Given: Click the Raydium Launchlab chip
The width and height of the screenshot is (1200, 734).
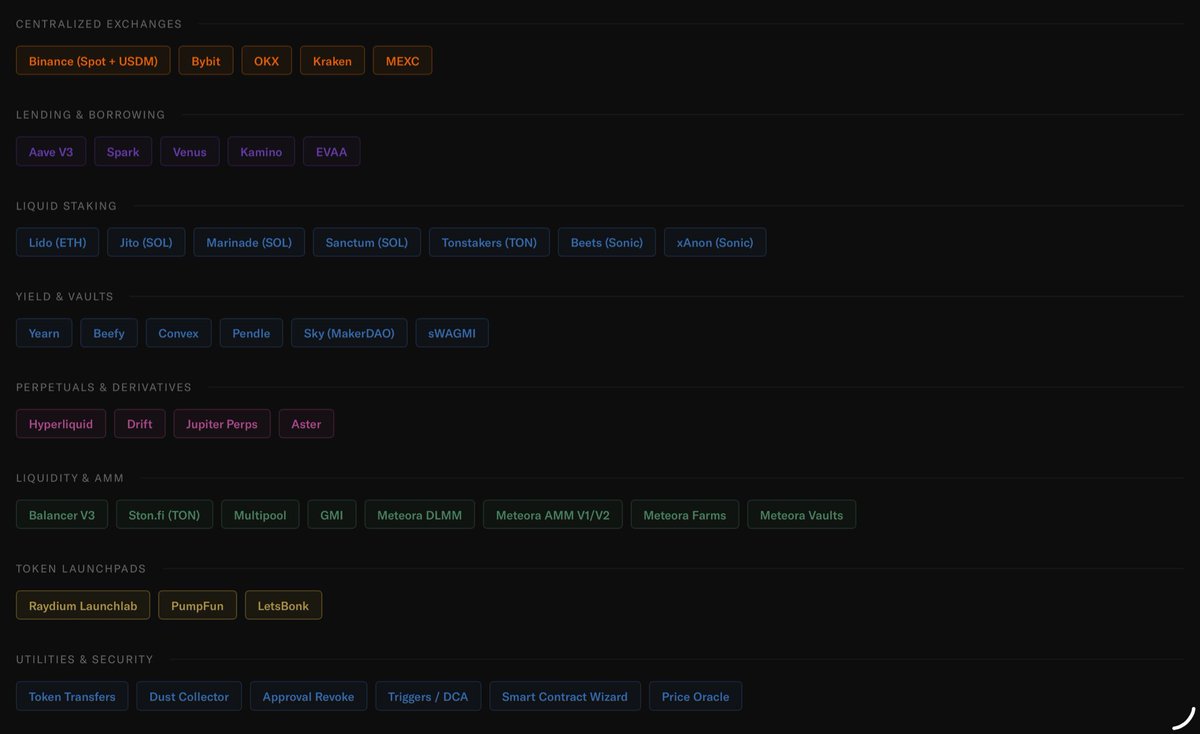Looking at the screenshot, I should (83, 605).
